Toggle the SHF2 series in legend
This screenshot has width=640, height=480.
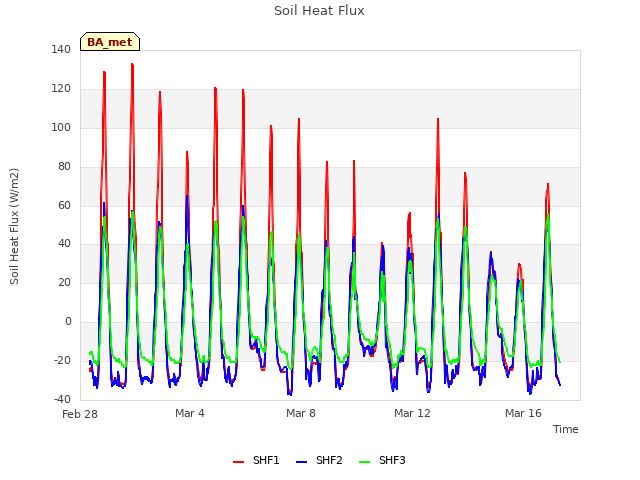pos(319,460)
